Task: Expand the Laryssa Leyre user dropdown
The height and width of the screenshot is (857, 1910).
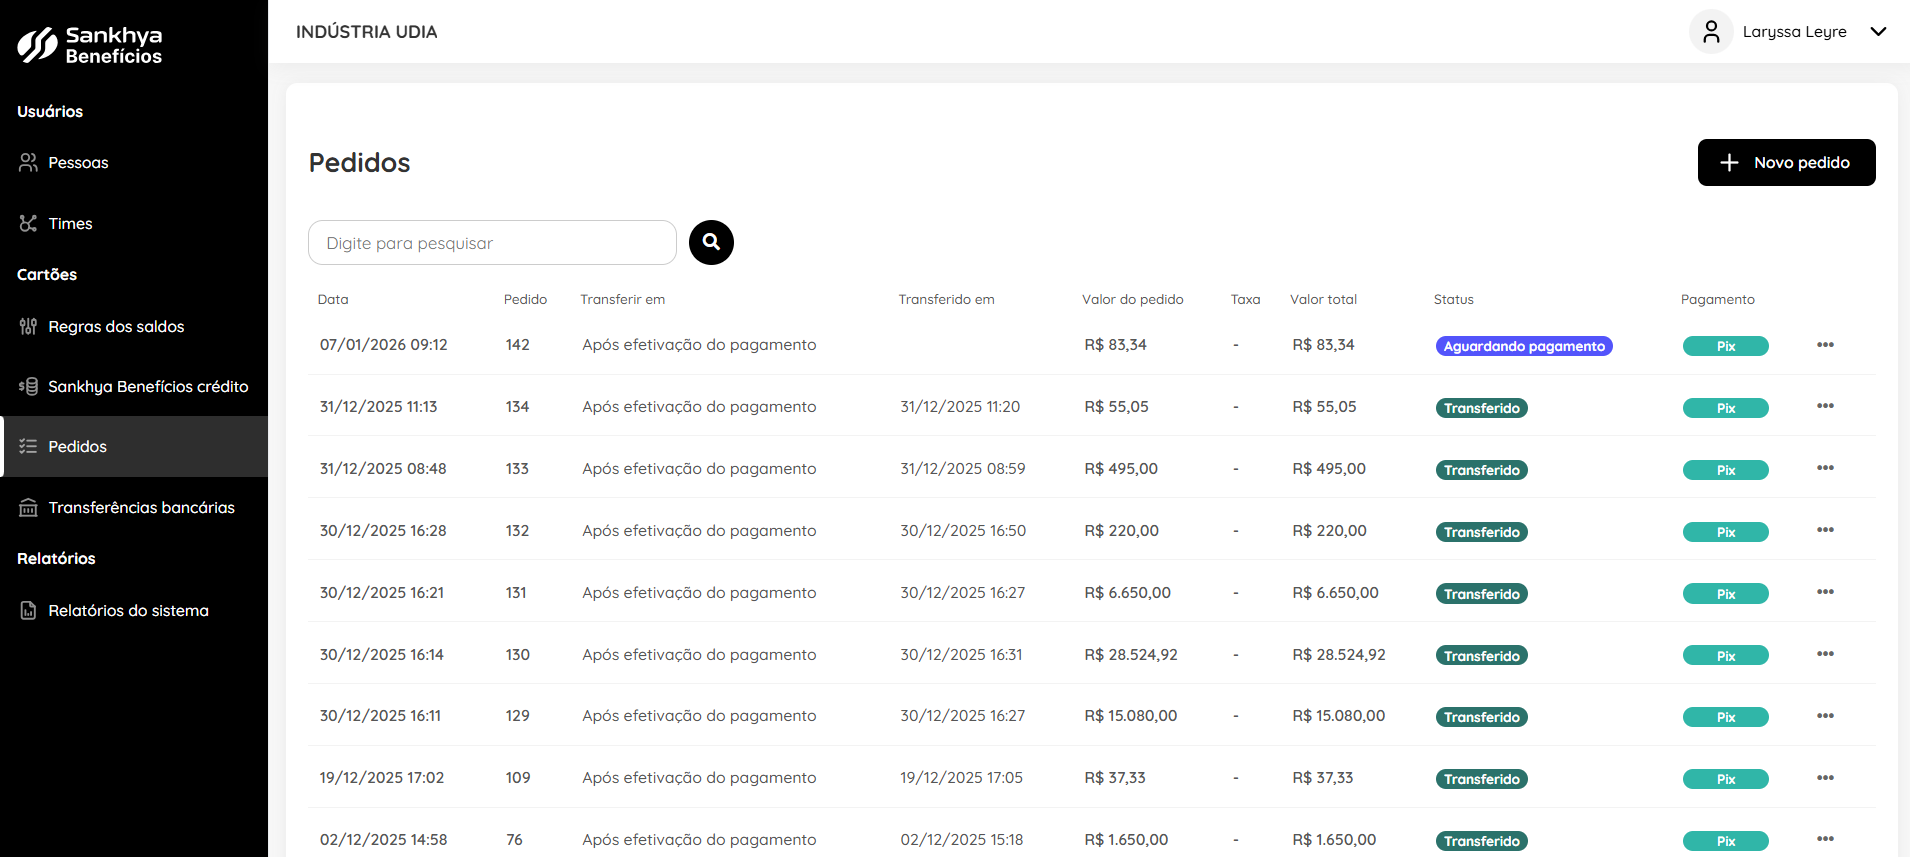Action: pyautogui.click(x=1878, y=32)
